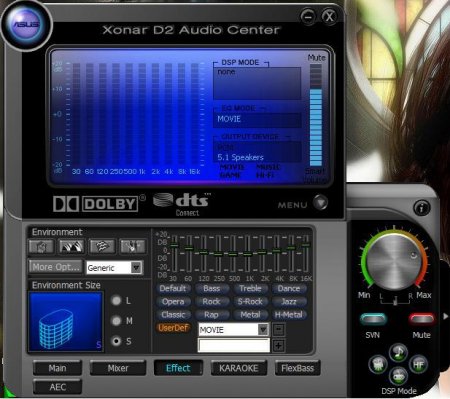Choose the third Environment preset icon

(x=102, y=247)
